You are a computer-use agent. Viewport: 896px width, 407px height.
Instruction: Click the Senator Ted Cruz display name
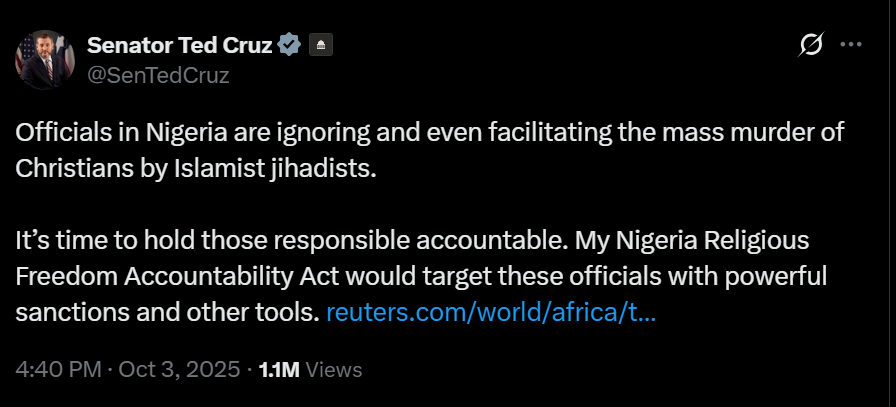tap(180, 45)
